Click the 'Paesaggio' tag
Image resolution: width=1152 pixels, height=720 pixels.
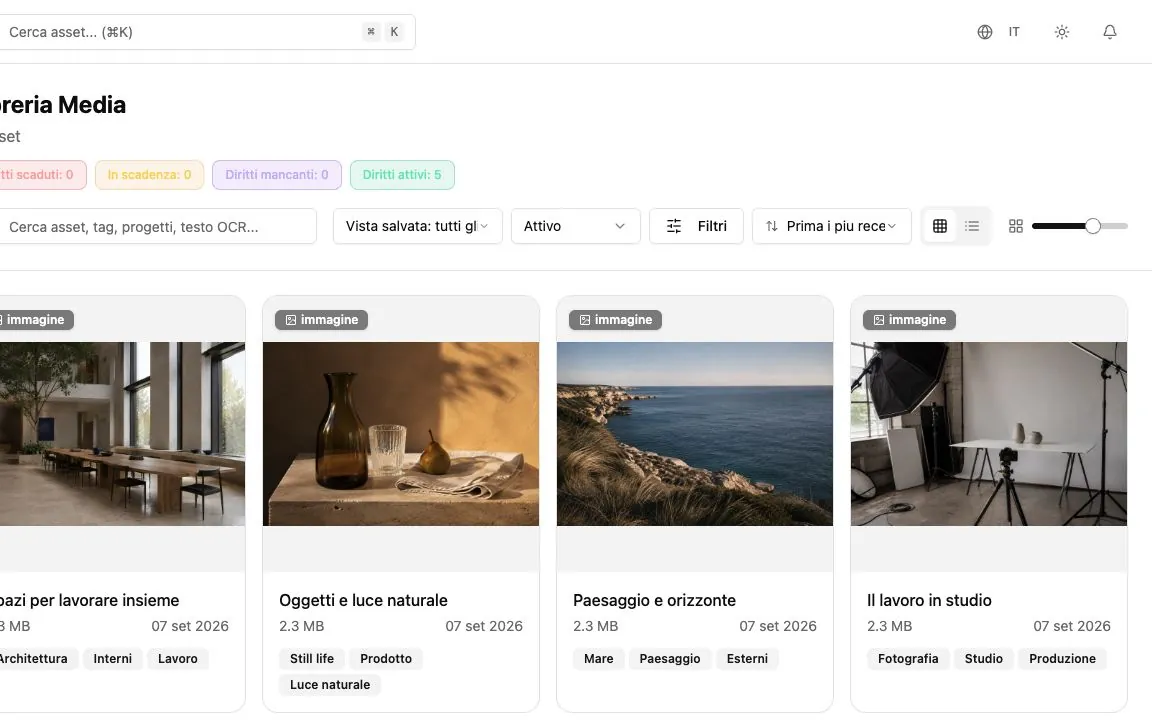pos(669,658)
